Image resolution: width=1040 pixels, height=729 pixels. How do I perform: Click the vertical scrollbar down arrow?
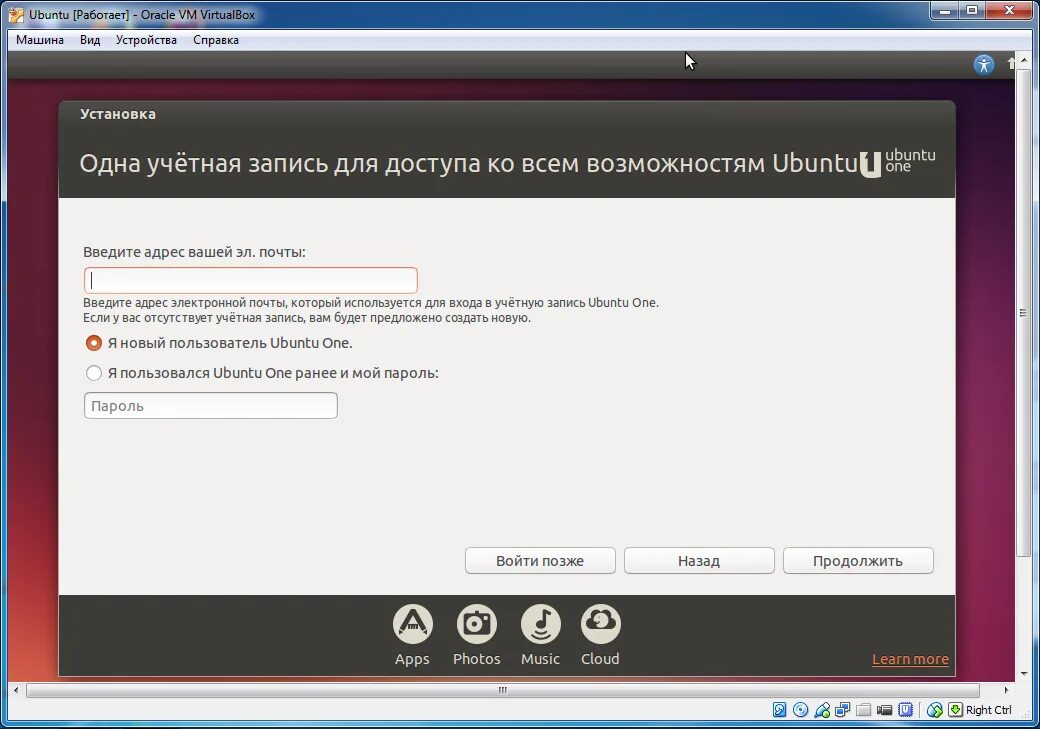pos(1024,674)
